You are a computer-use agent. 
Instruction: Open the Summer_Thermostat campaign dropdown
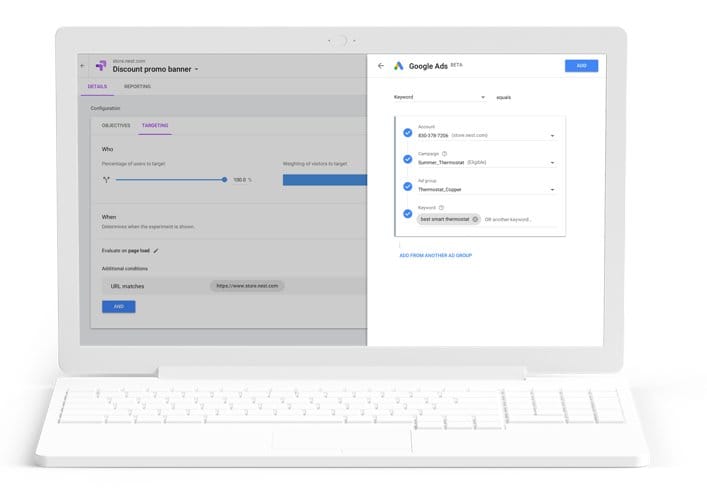click(553, 162)
